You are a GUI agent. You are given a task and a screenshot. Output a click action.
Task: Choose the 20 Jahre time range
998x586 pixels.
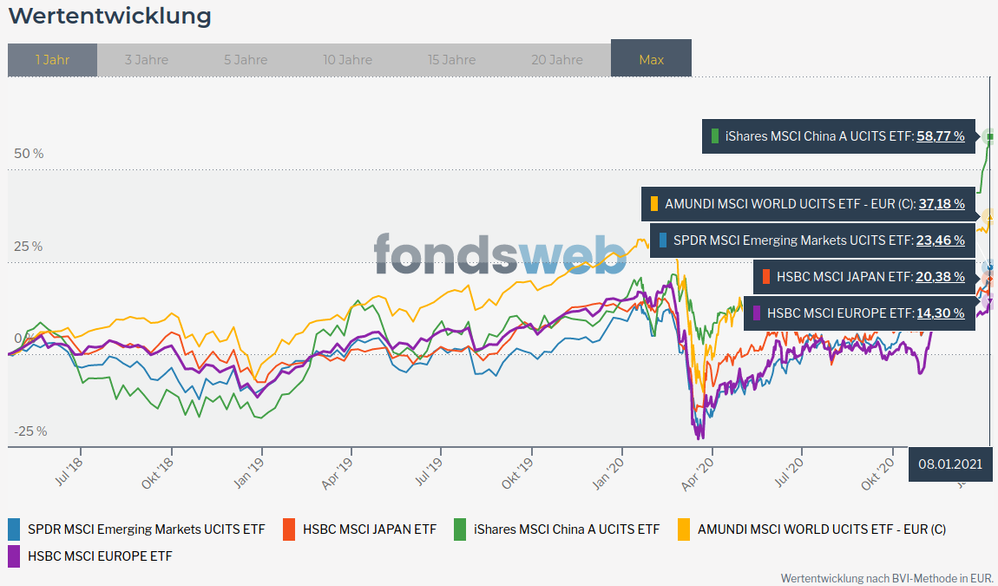pyautogui.click(x=557, y=60)
